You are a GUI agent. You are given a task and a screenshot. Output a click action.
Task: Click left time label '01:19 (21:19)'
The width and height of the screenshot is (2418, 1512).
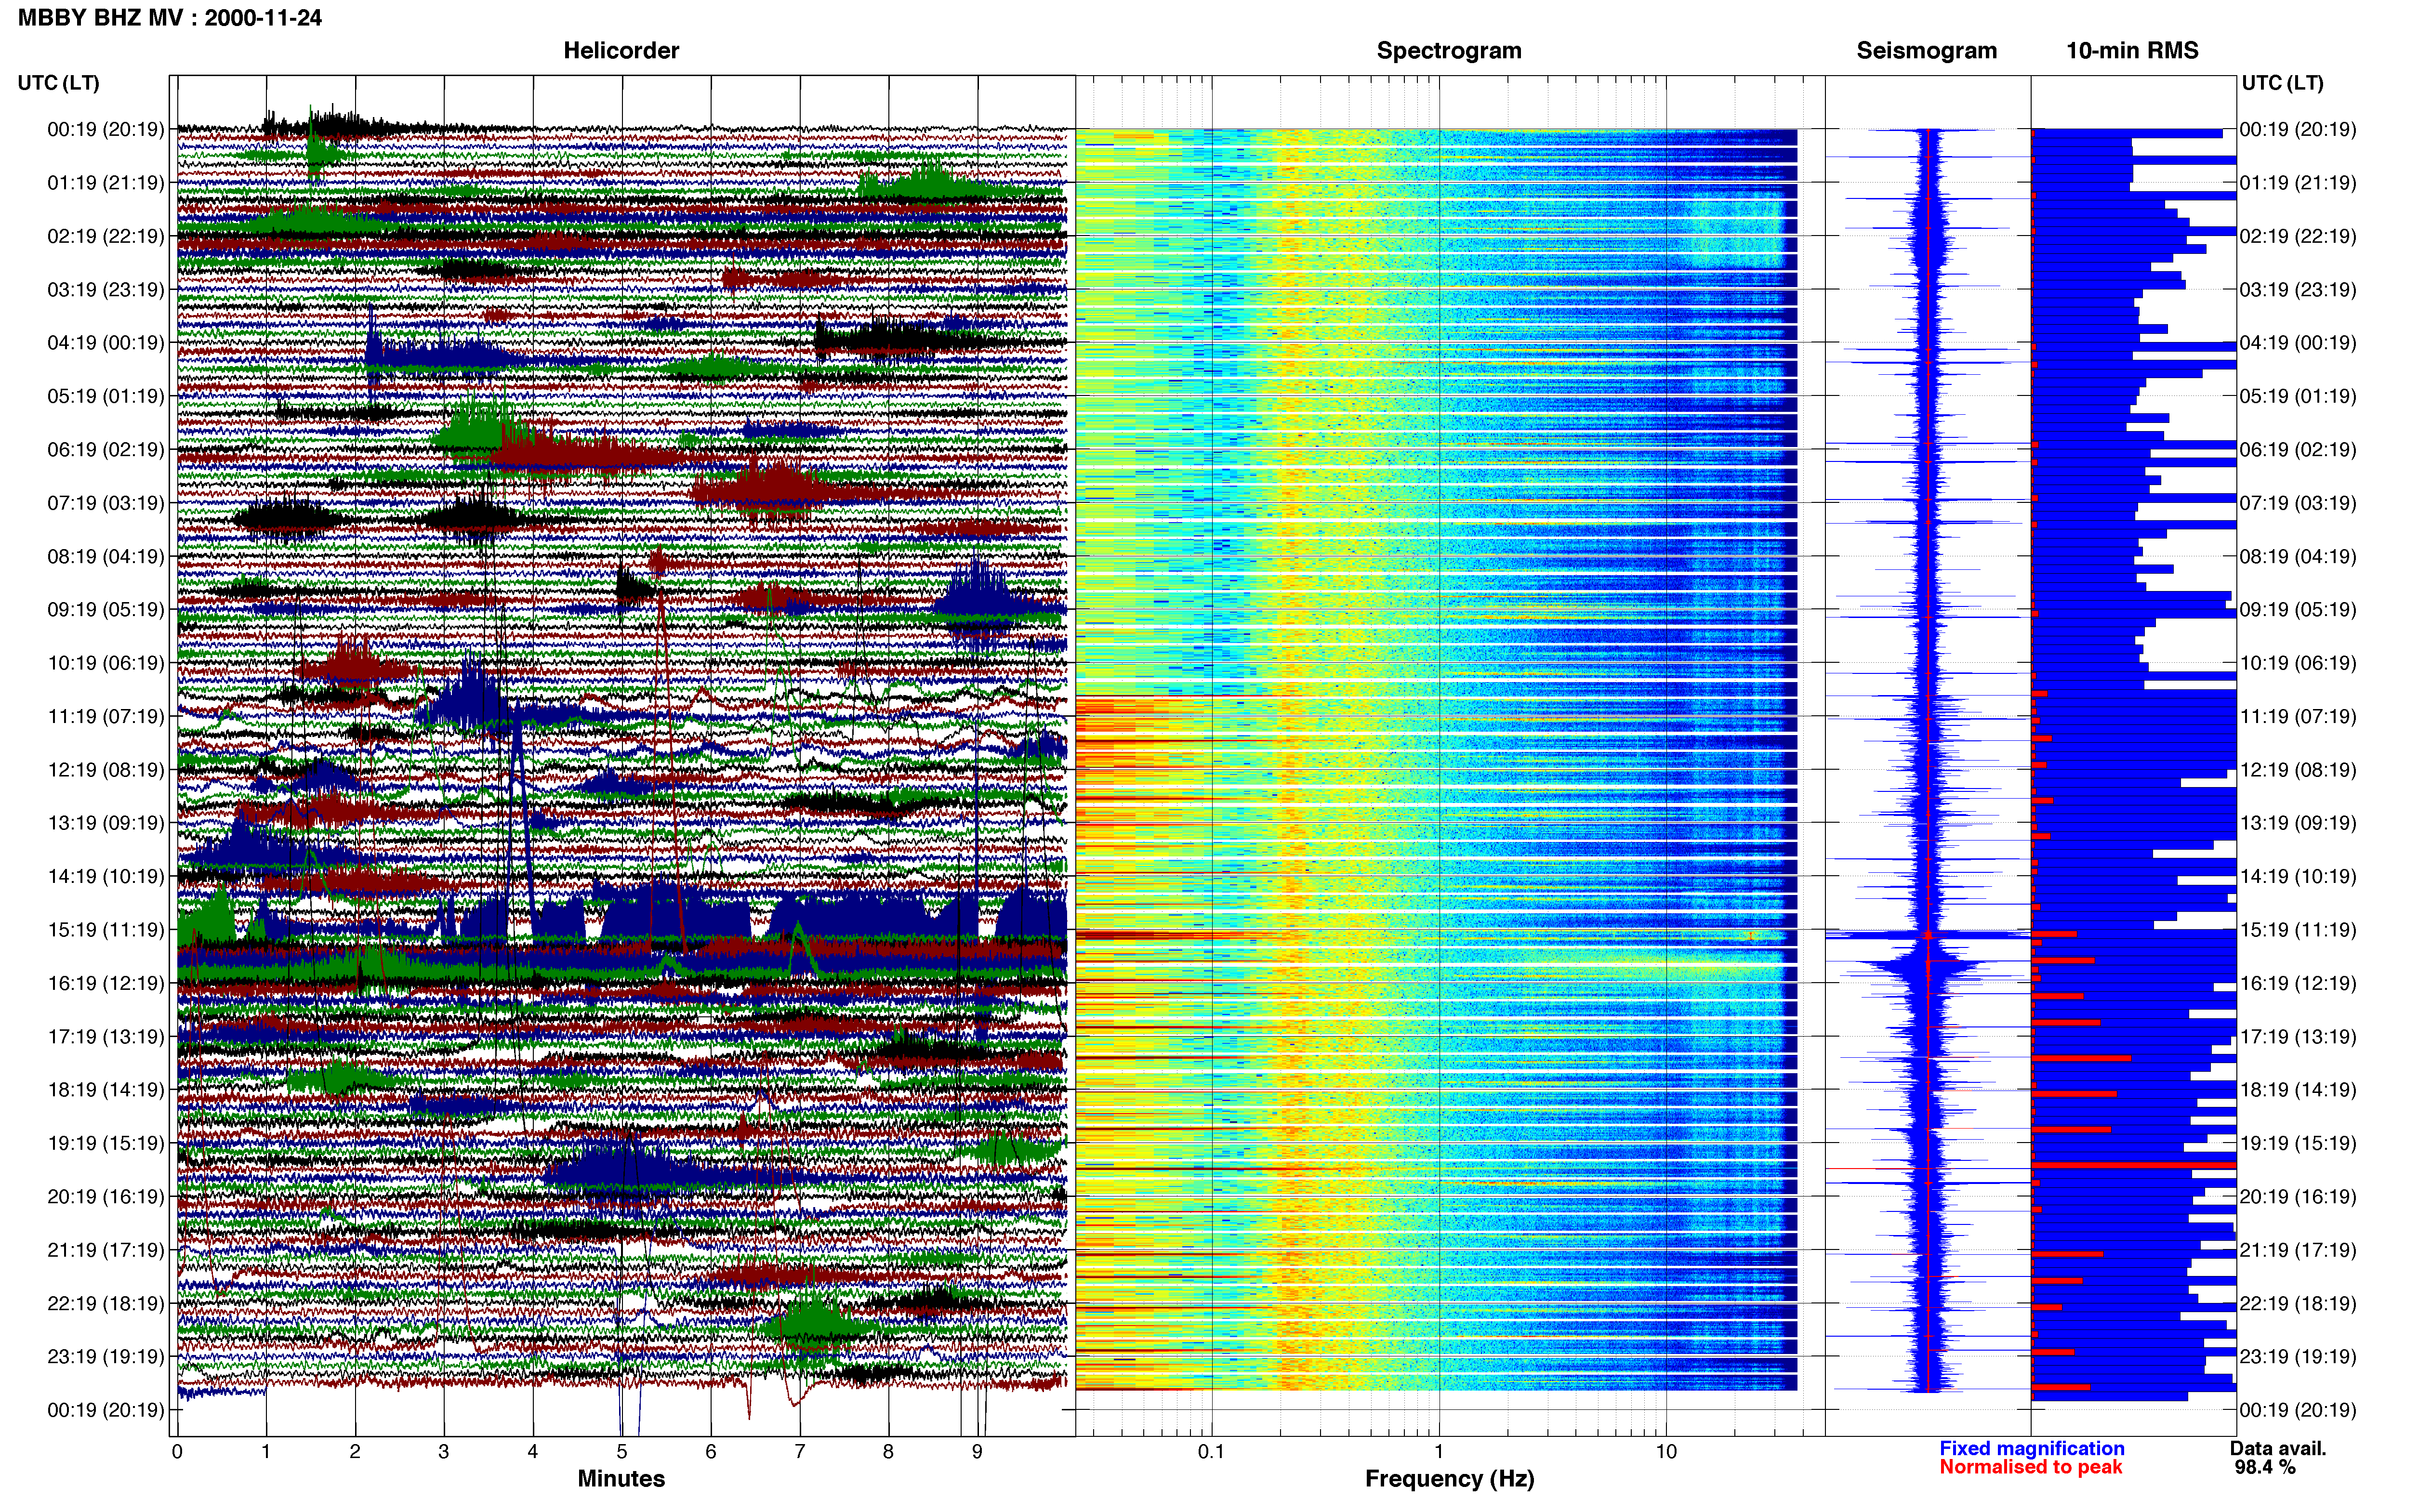click(x=106, y=182)
